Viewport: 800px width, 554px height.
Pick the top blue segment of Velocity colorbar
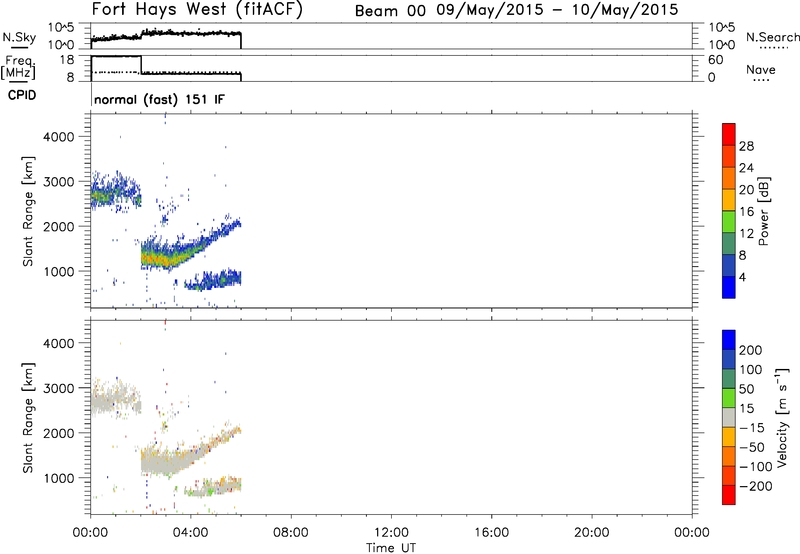[729, 340]
